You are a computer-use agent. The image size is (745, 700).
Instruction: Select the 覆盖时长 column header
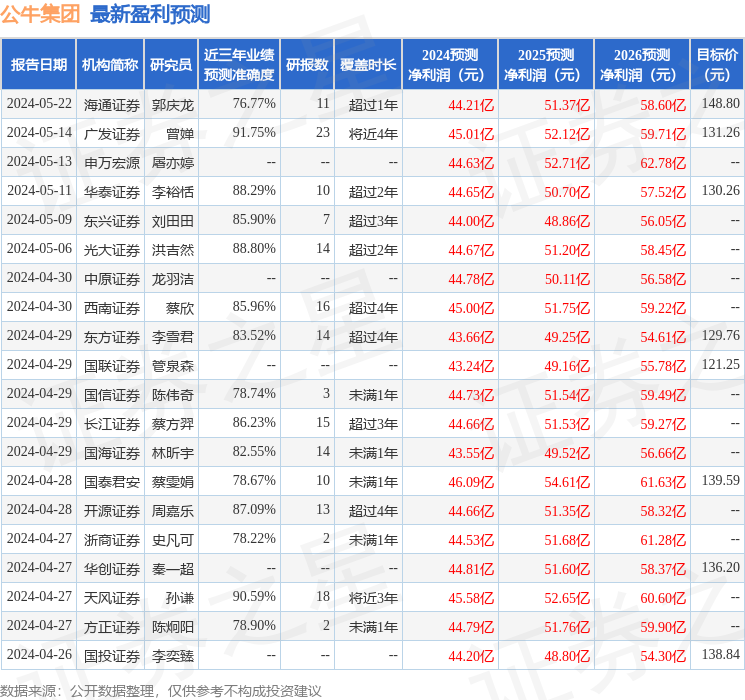(x=368, y=65)
